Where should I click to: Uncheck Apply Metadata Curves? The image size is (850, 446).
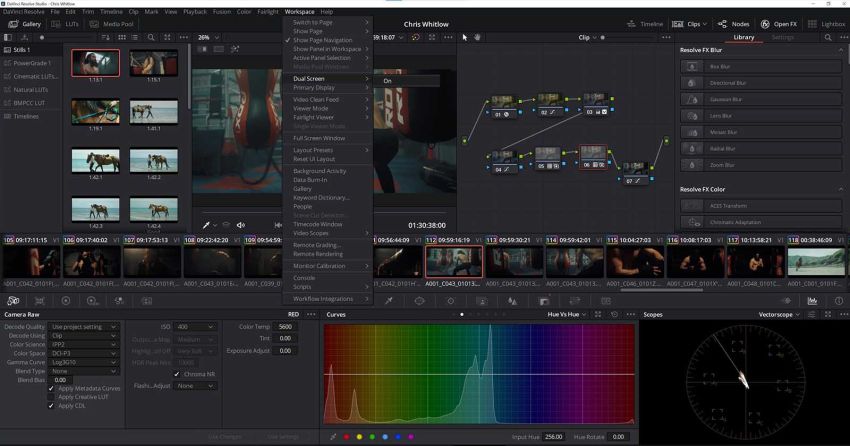click(x=52, y=388)
